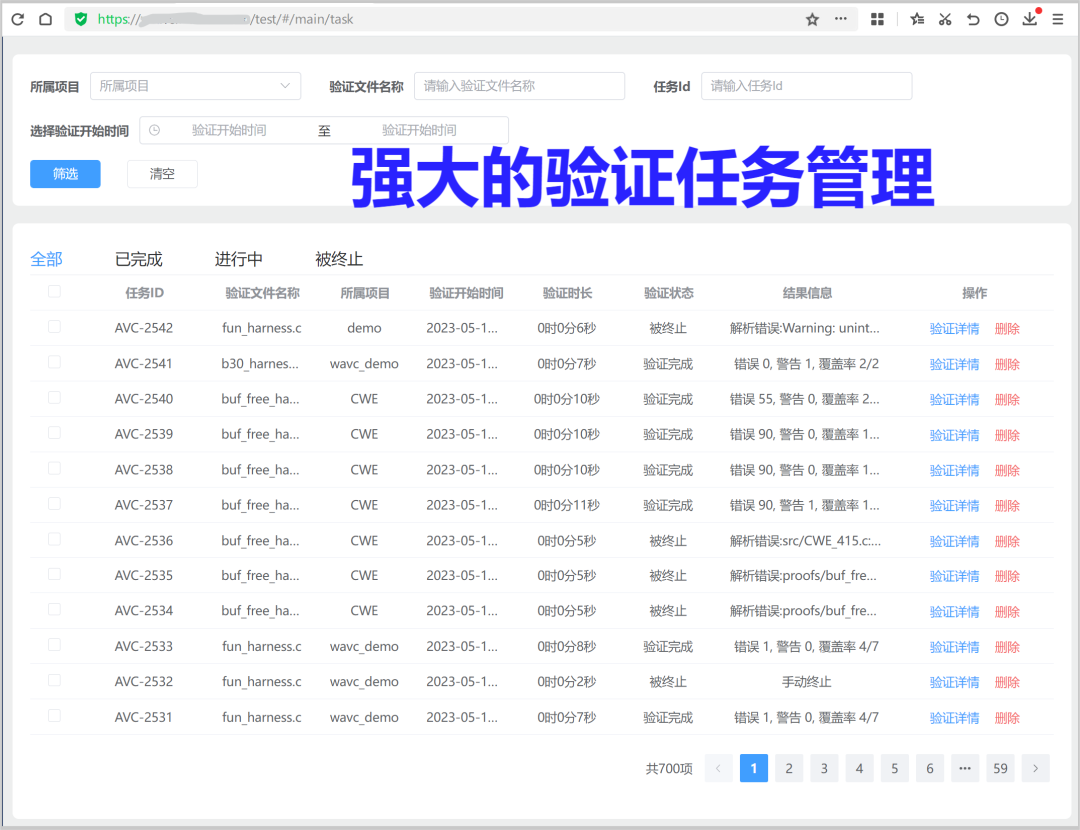
Task: Open 验证详情 for task AVC-2542
Action: pyautogui.click(x=954, y=328)
